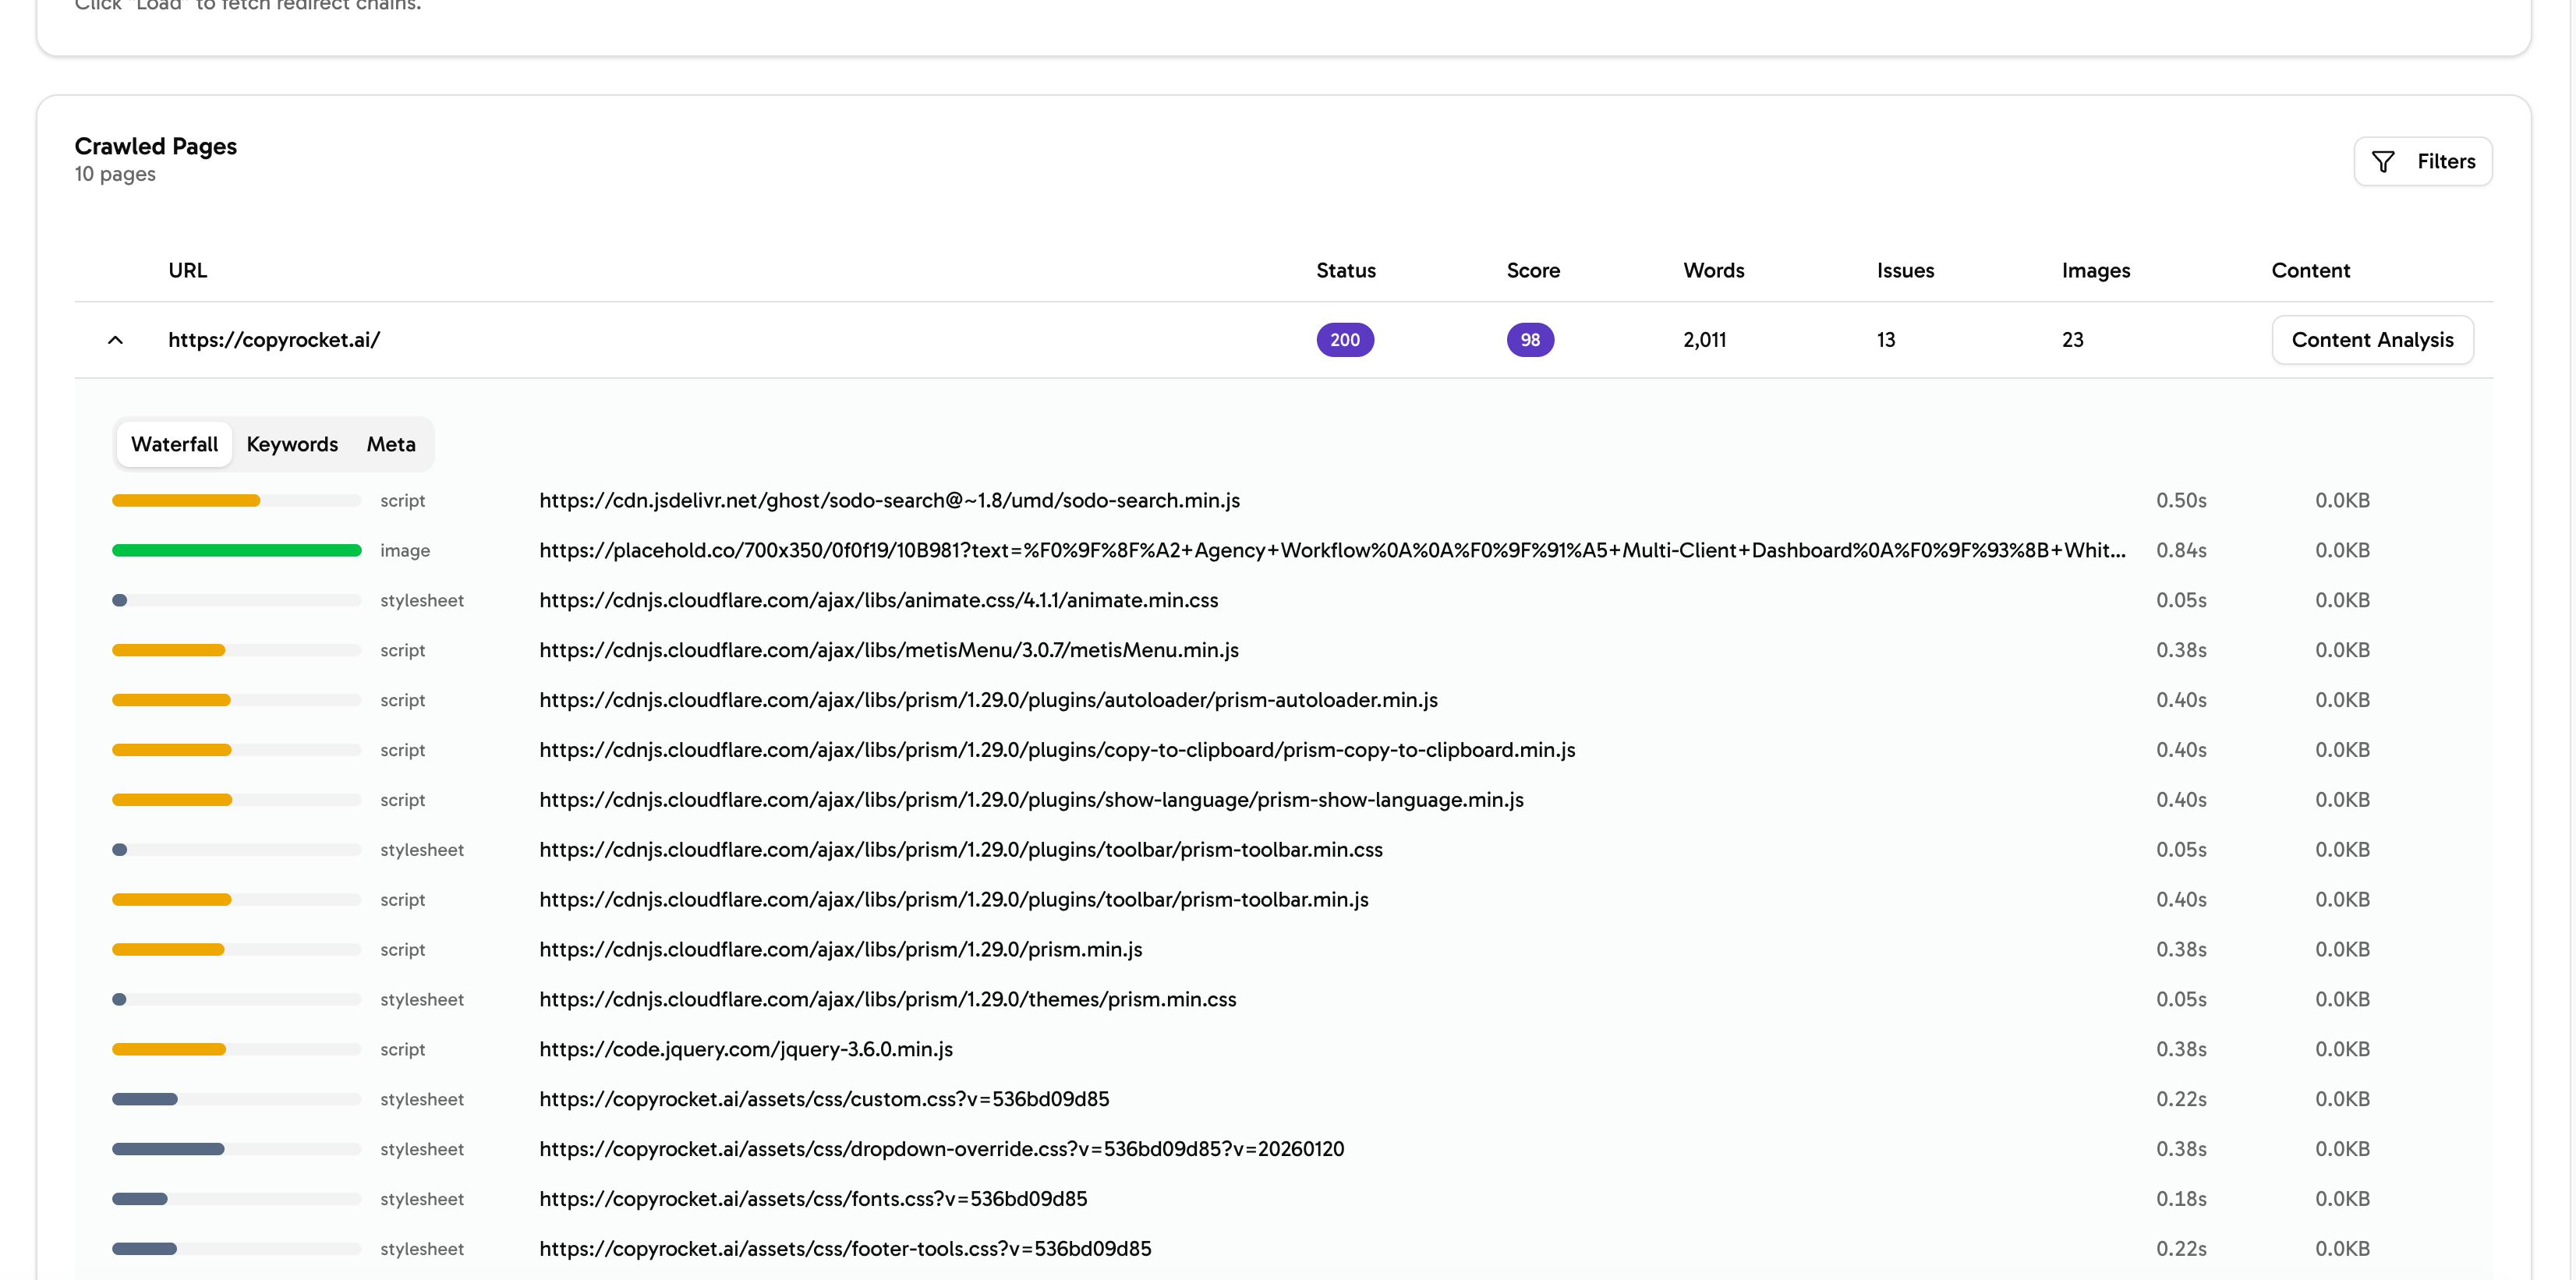The height and width of the screenshot is (1280, 2576).
Task: Select the custom.css stylesheet row
Action: tap(823, 1098)
